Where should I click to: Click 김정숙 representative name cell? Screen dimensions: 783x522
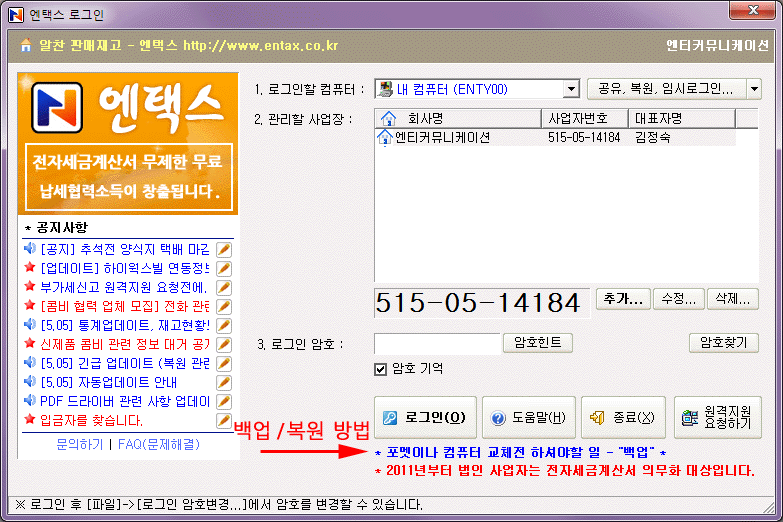[x=653, y=137]
